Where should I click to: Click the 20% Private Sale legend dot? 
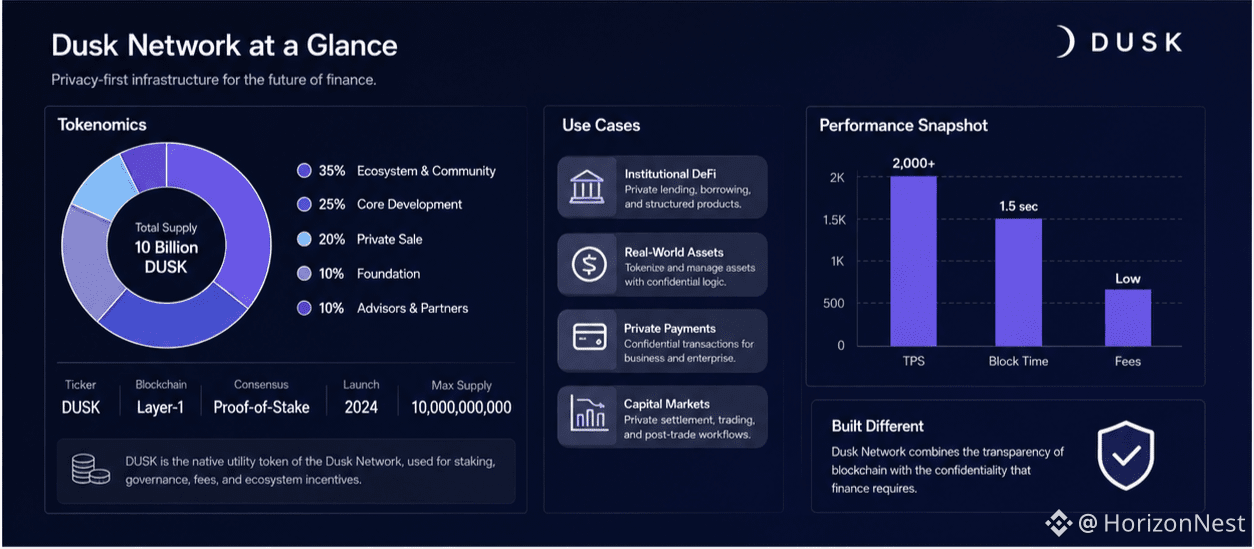click(305, 240)
